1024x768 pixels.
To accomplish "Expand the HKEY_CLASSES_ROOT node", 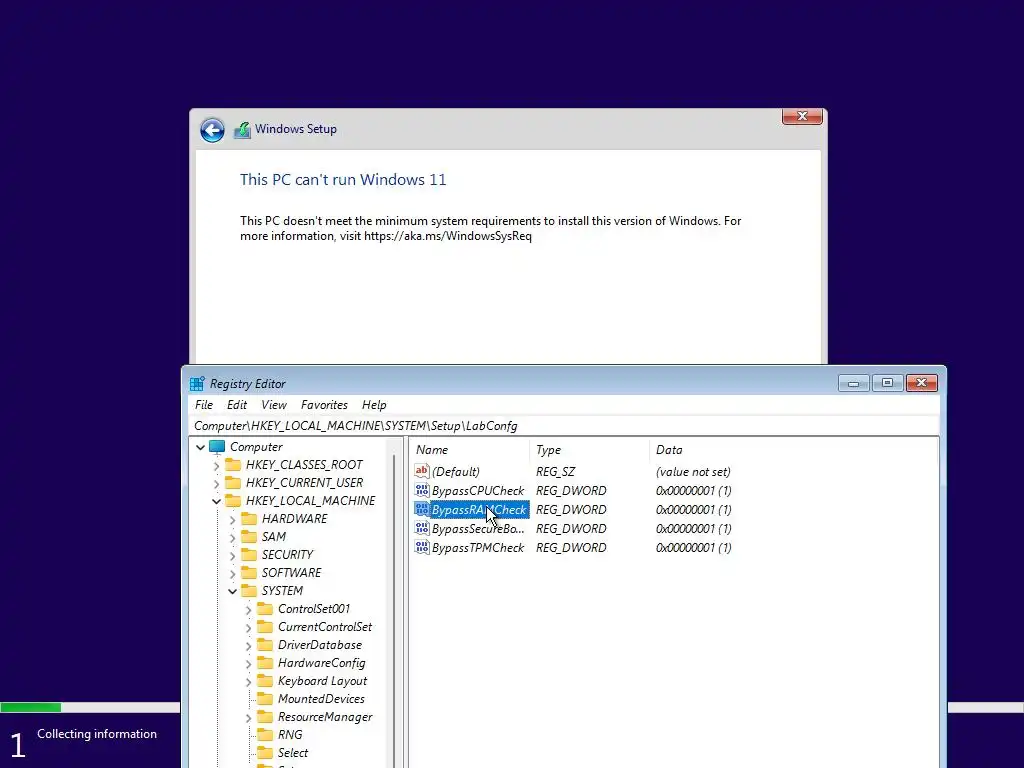I will (x=217, y=466).
